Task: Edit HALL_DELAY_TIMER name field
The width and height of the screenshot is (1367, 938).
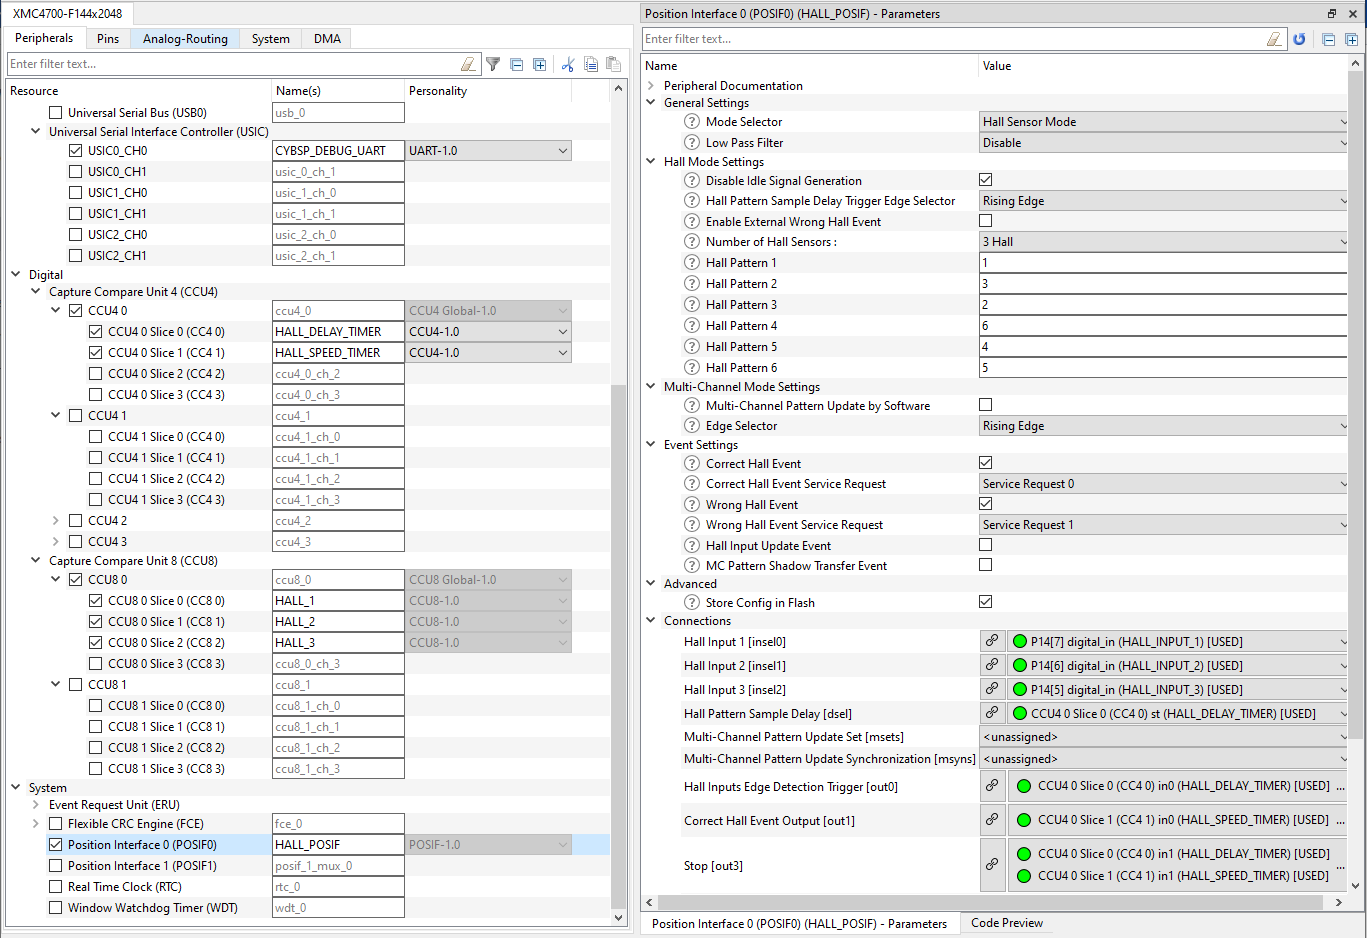Action: [x=338, y=332]
